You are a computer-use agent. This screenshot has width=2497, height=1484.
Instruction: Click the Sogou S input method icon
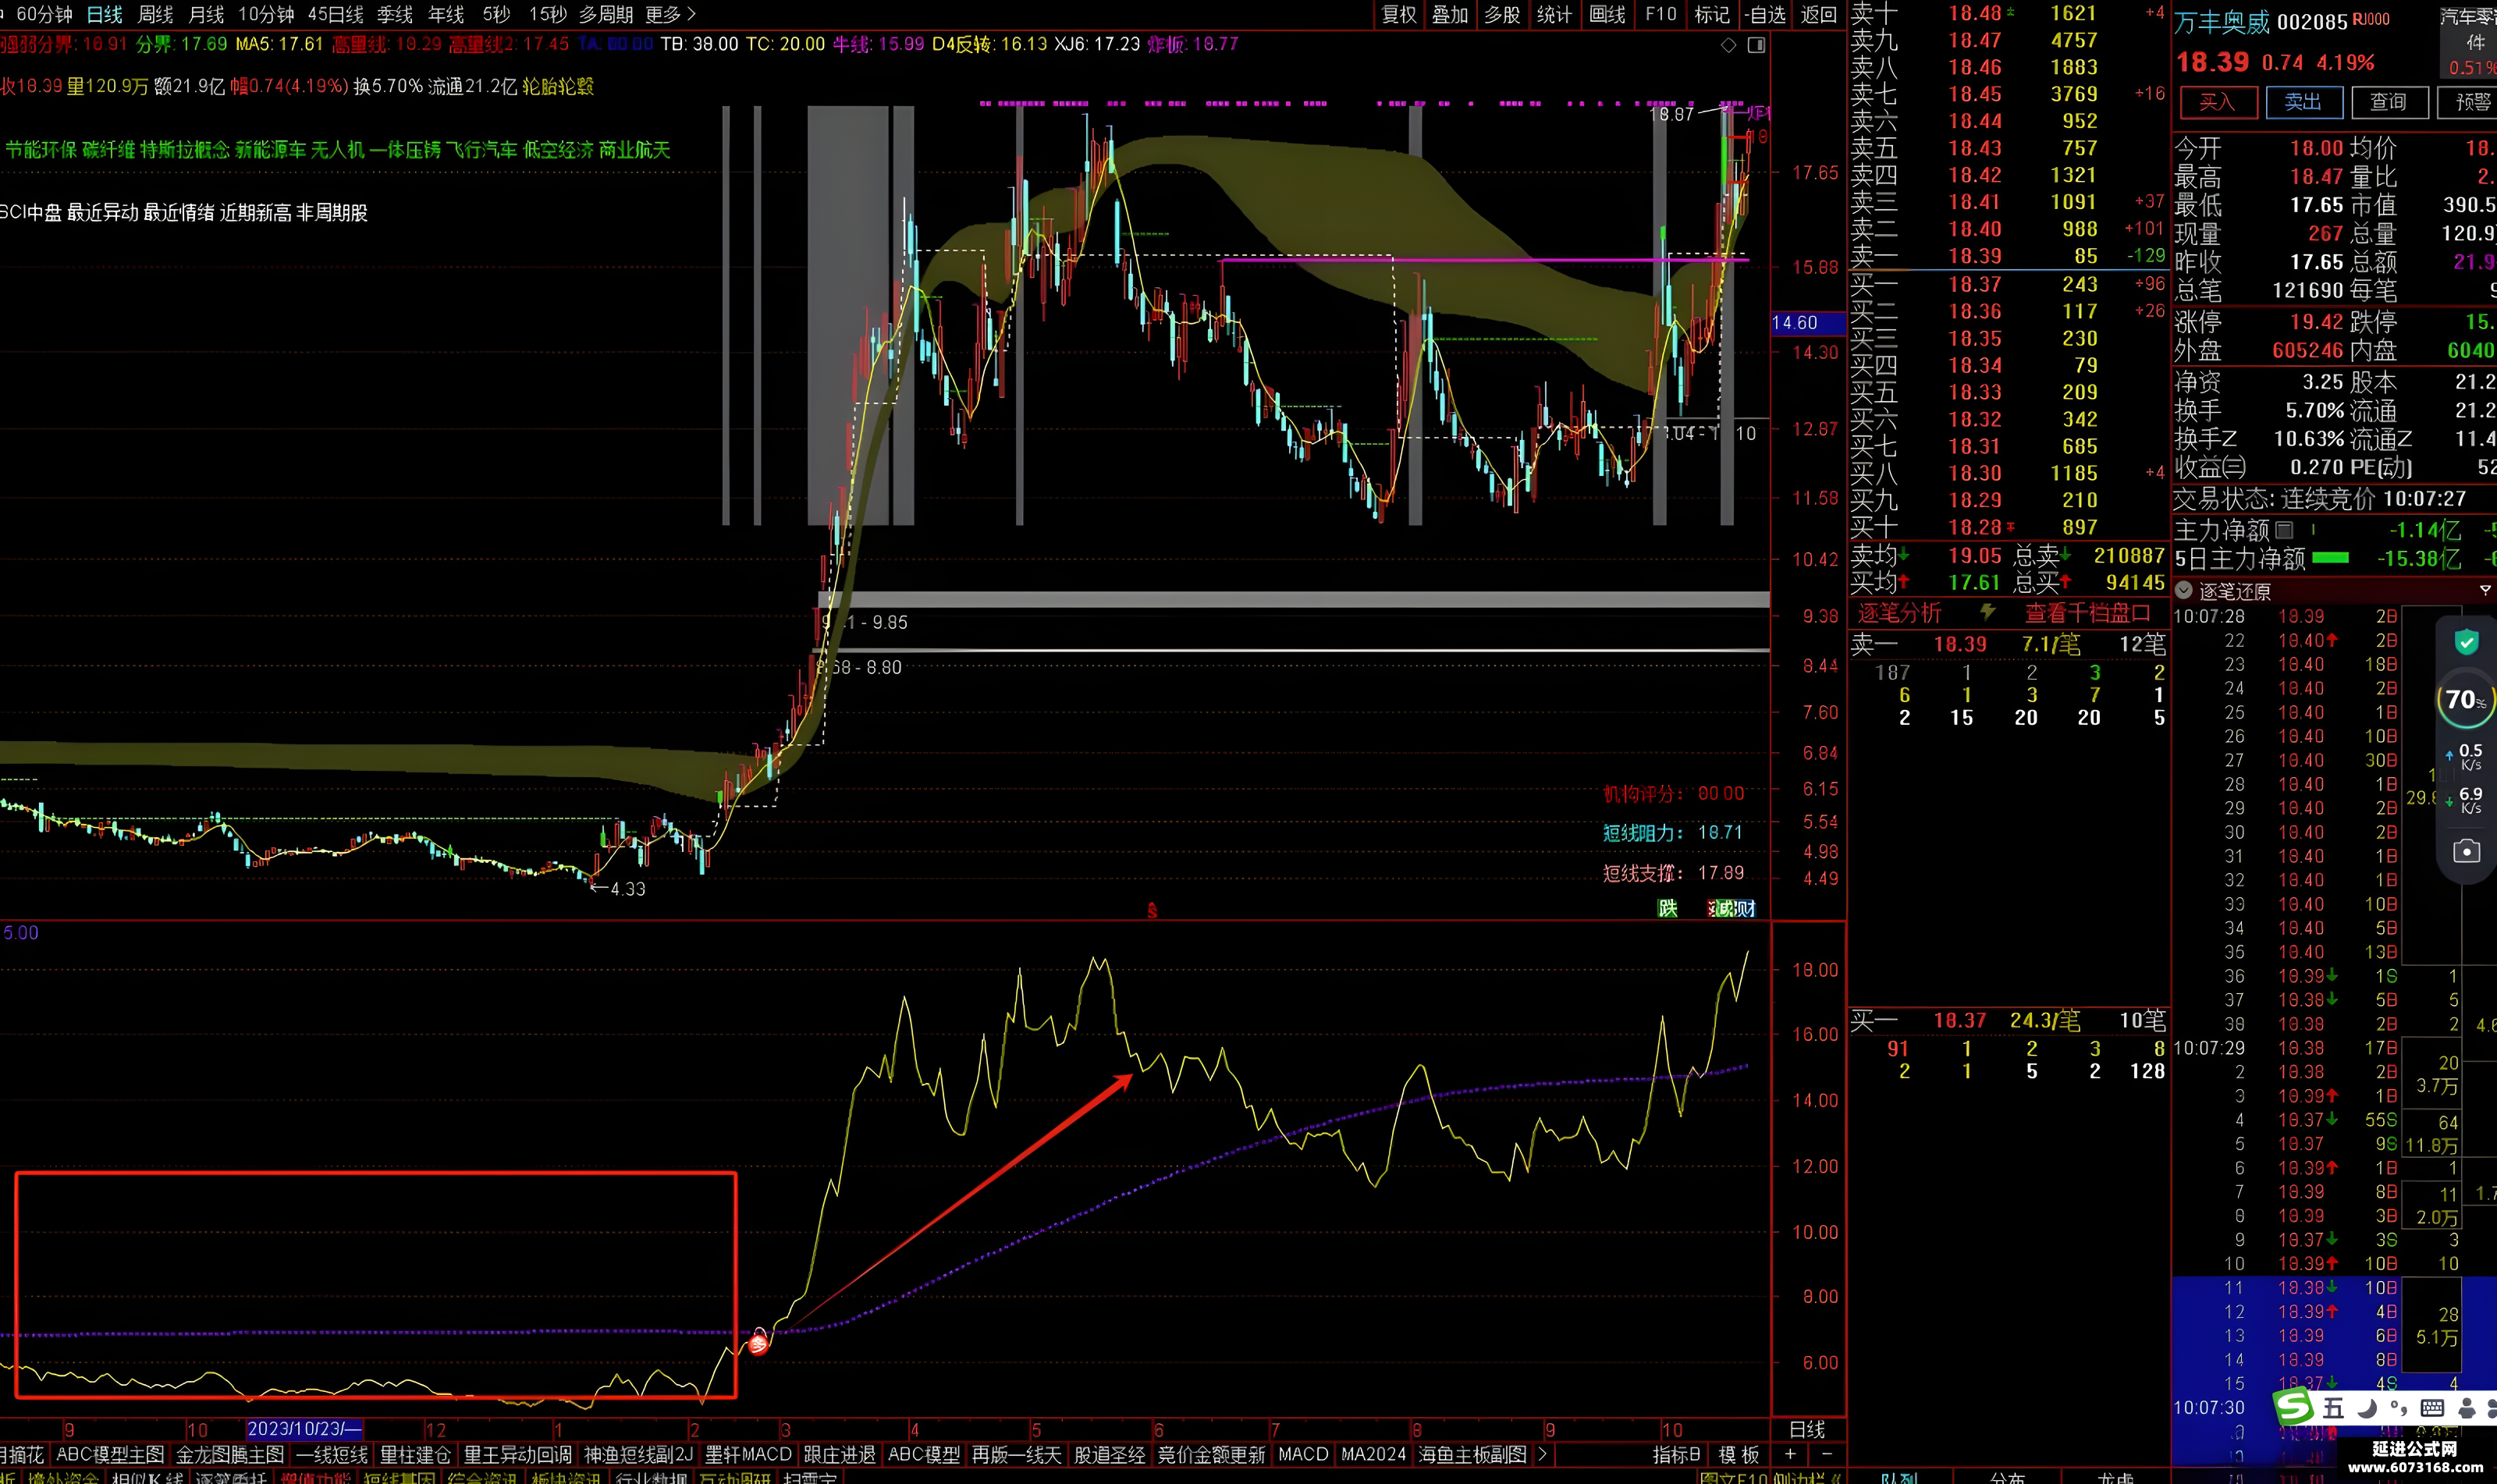click(2294, 1407)
